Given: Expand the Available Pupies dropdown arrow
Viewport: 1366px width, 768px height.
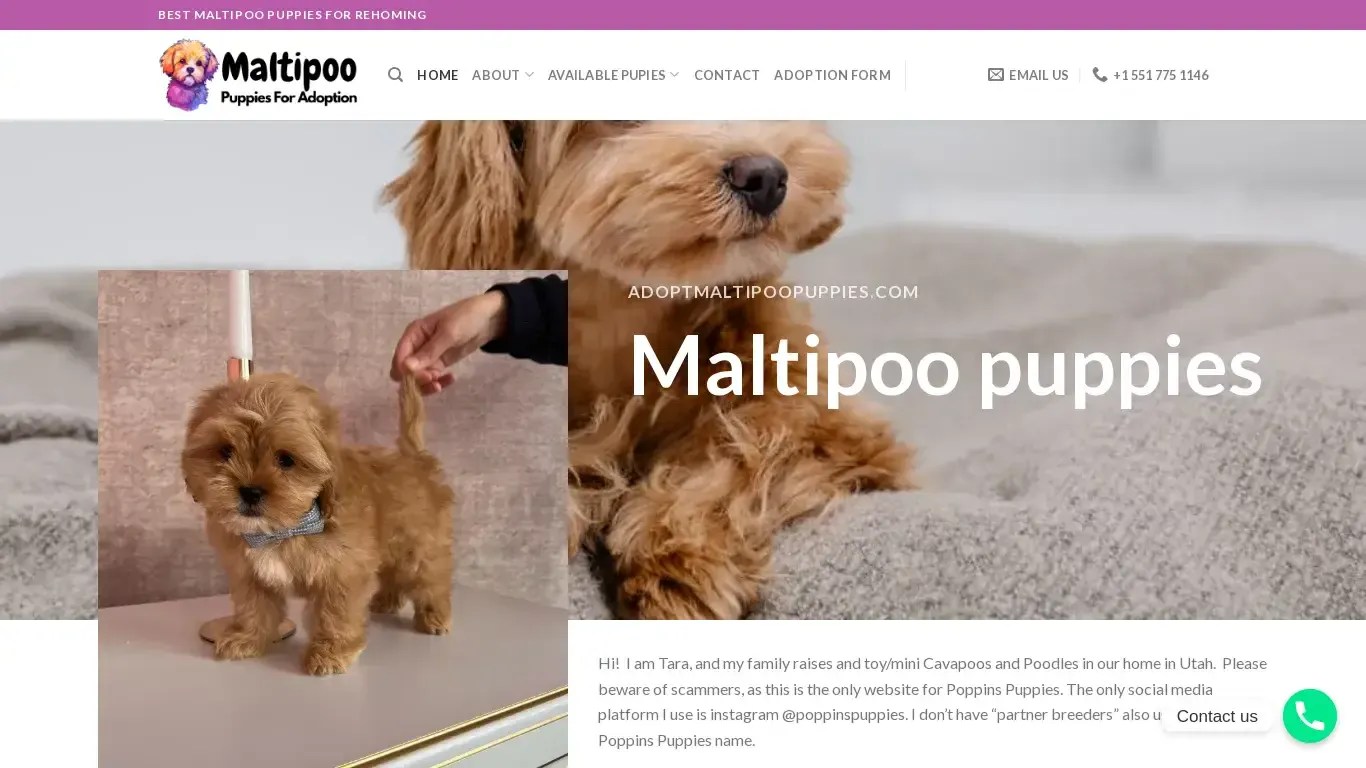Looking at the screenshot, I should (x=674, y=75).
